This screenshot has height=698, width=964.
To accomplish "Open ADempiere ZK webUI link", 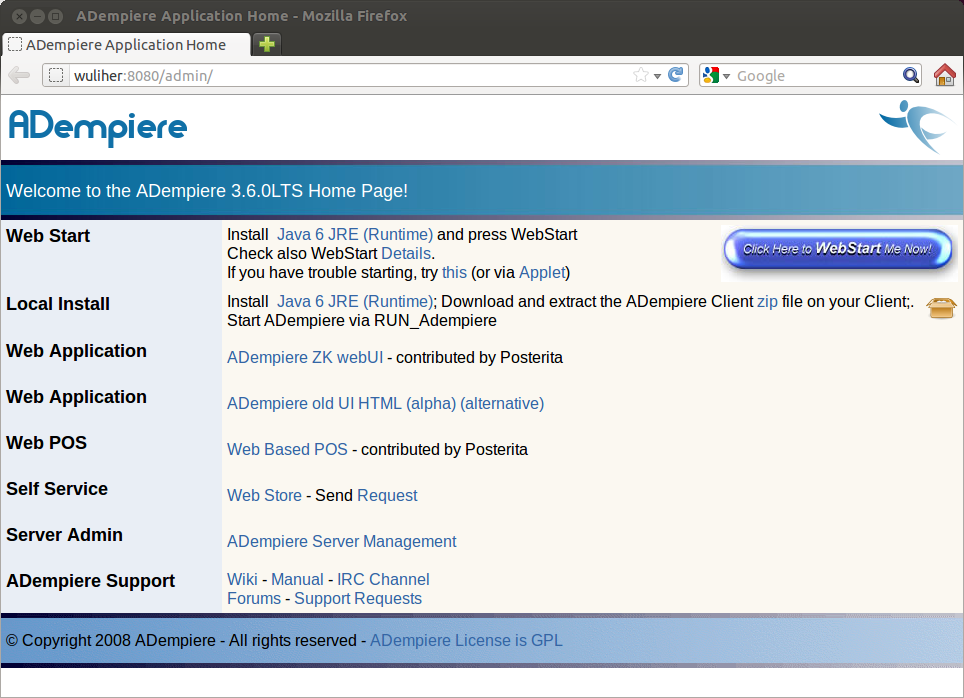I will (x=305, y=357).
